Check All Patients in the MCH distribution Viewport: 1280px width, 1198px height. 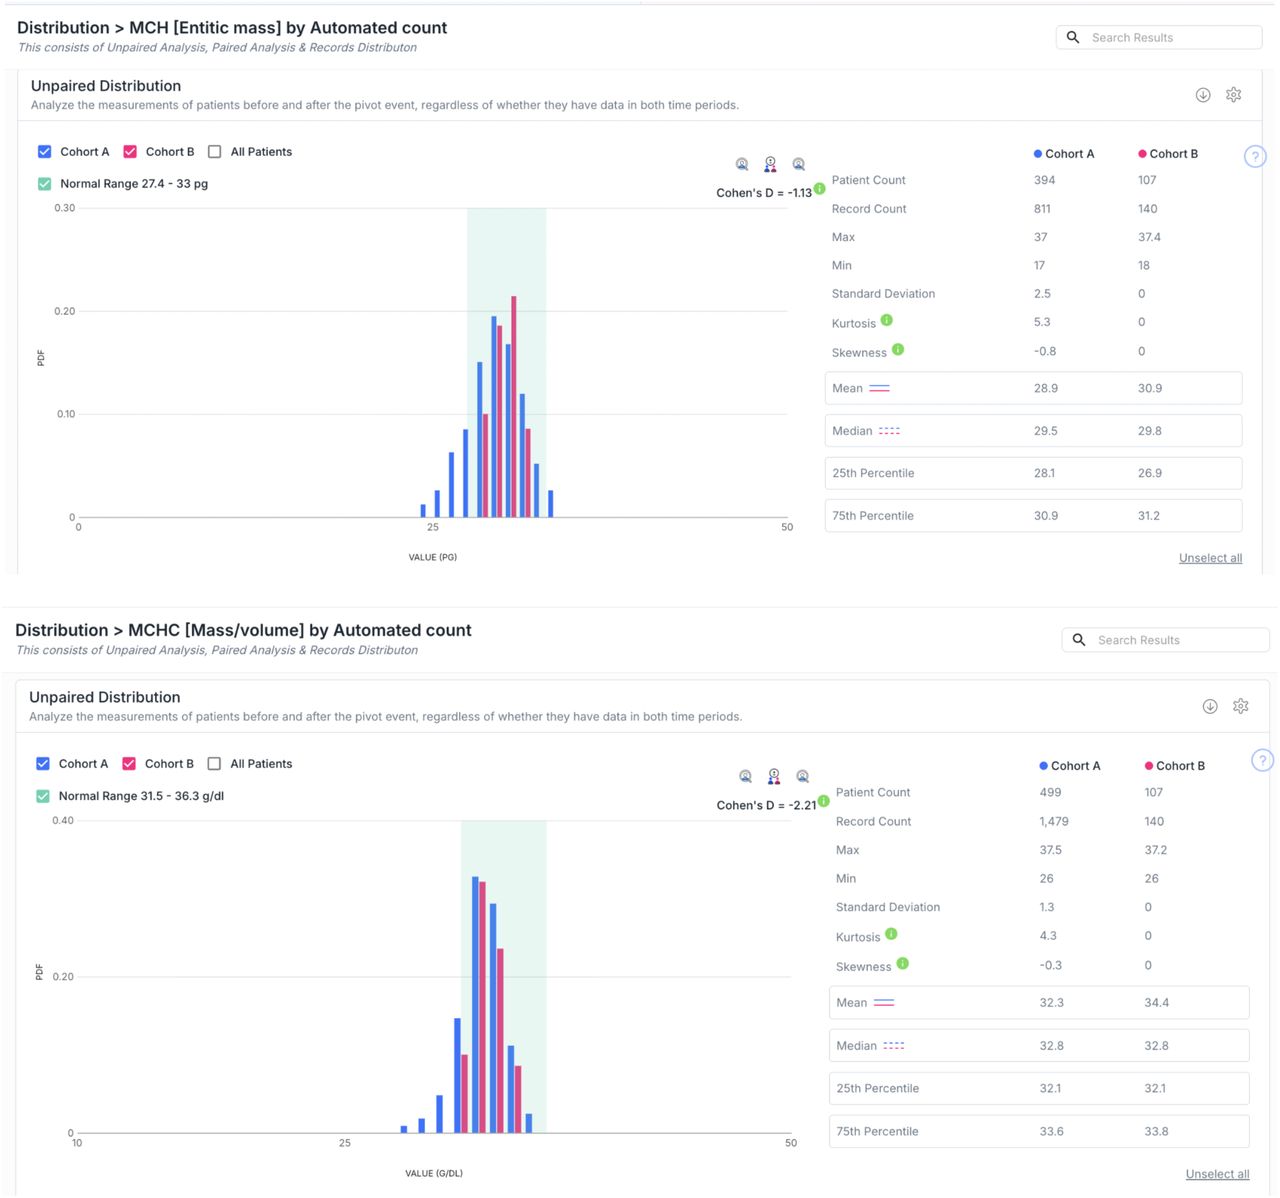coord(214,152)
